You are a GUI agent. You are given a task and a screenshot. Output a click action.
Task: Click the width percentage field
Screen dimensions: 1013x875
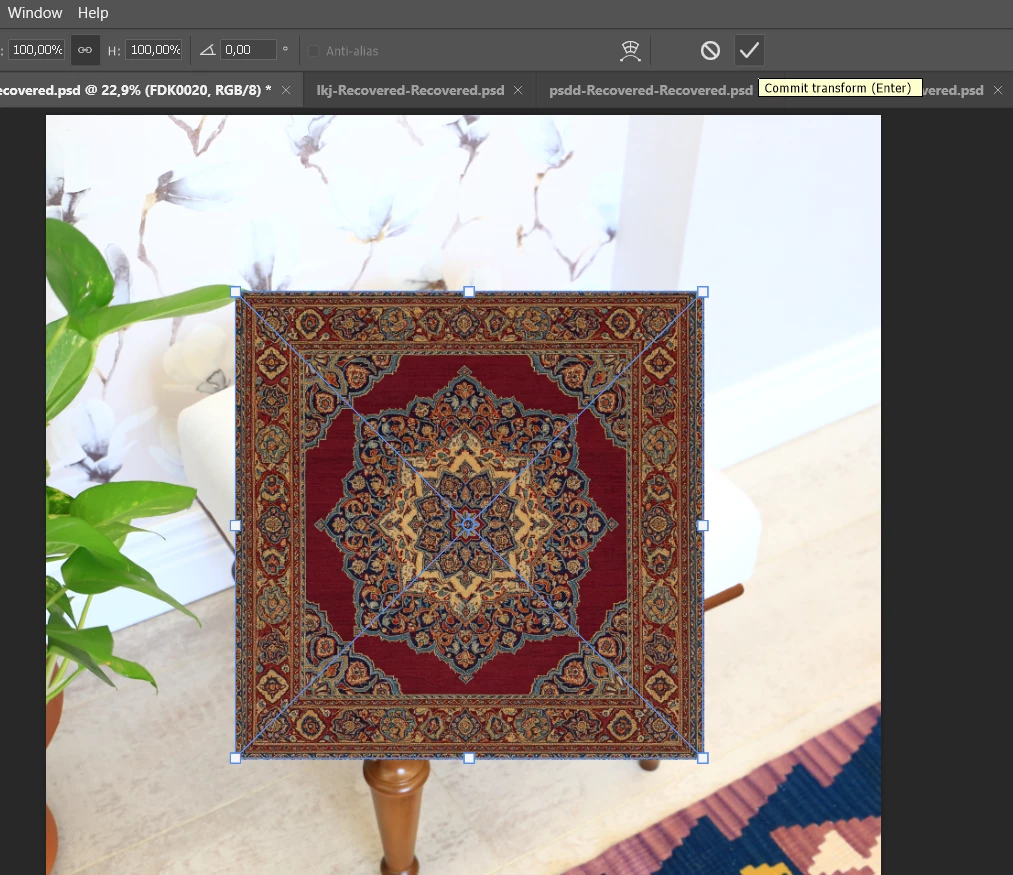(37, 50)
